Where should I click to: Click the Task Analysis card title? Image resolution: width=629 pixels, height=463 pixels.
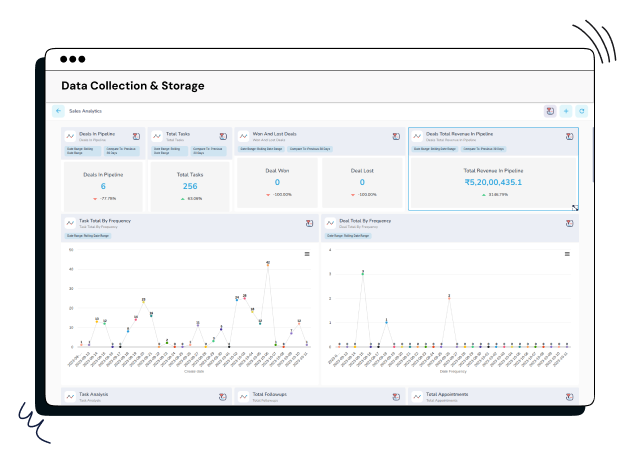click(93, 394)
